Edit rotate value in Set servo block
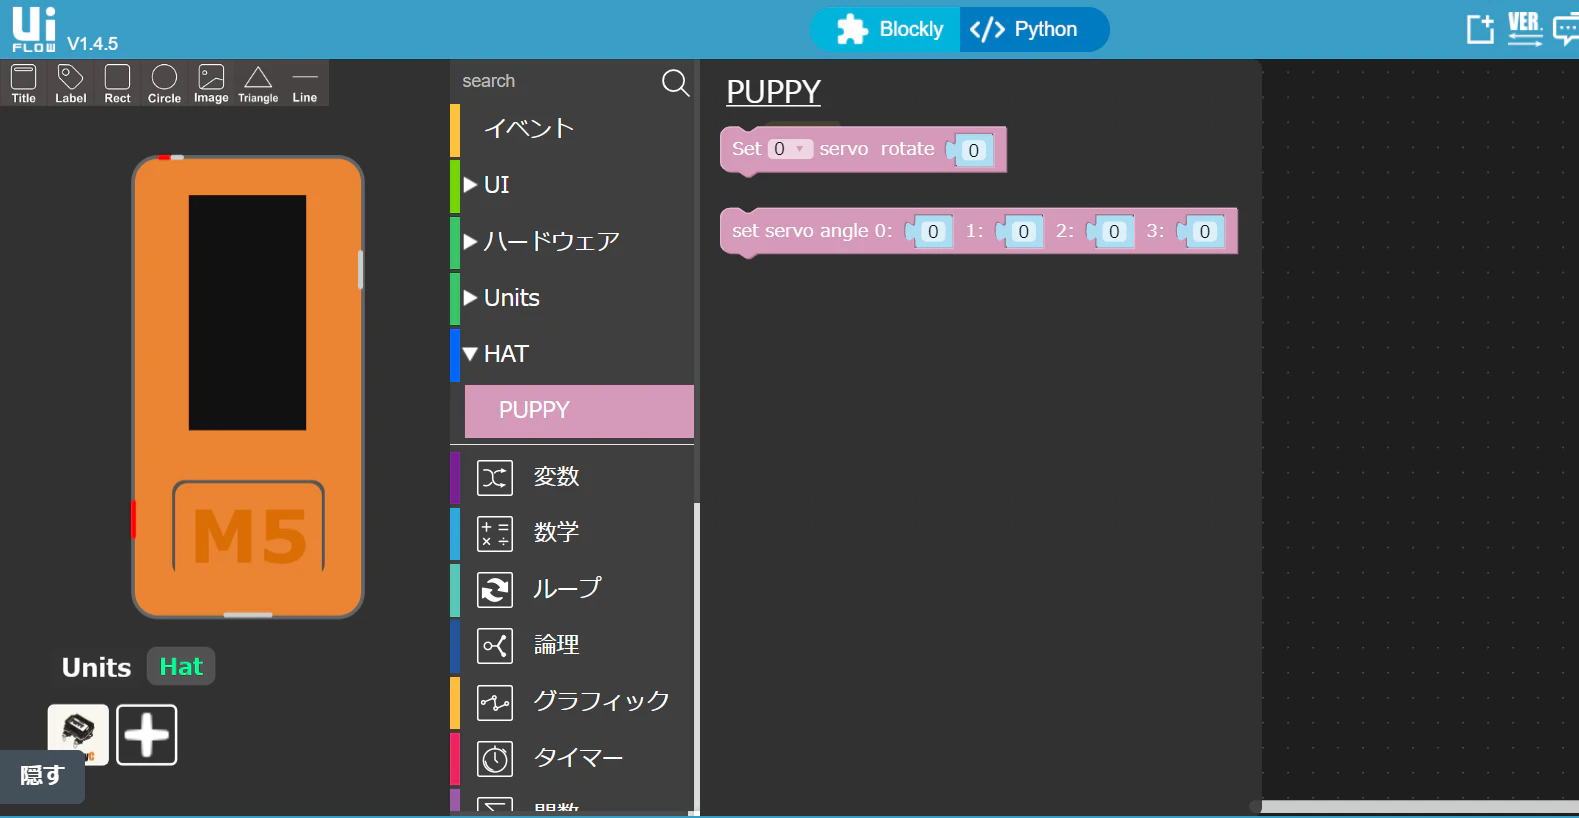 click(x=973, y=150)
